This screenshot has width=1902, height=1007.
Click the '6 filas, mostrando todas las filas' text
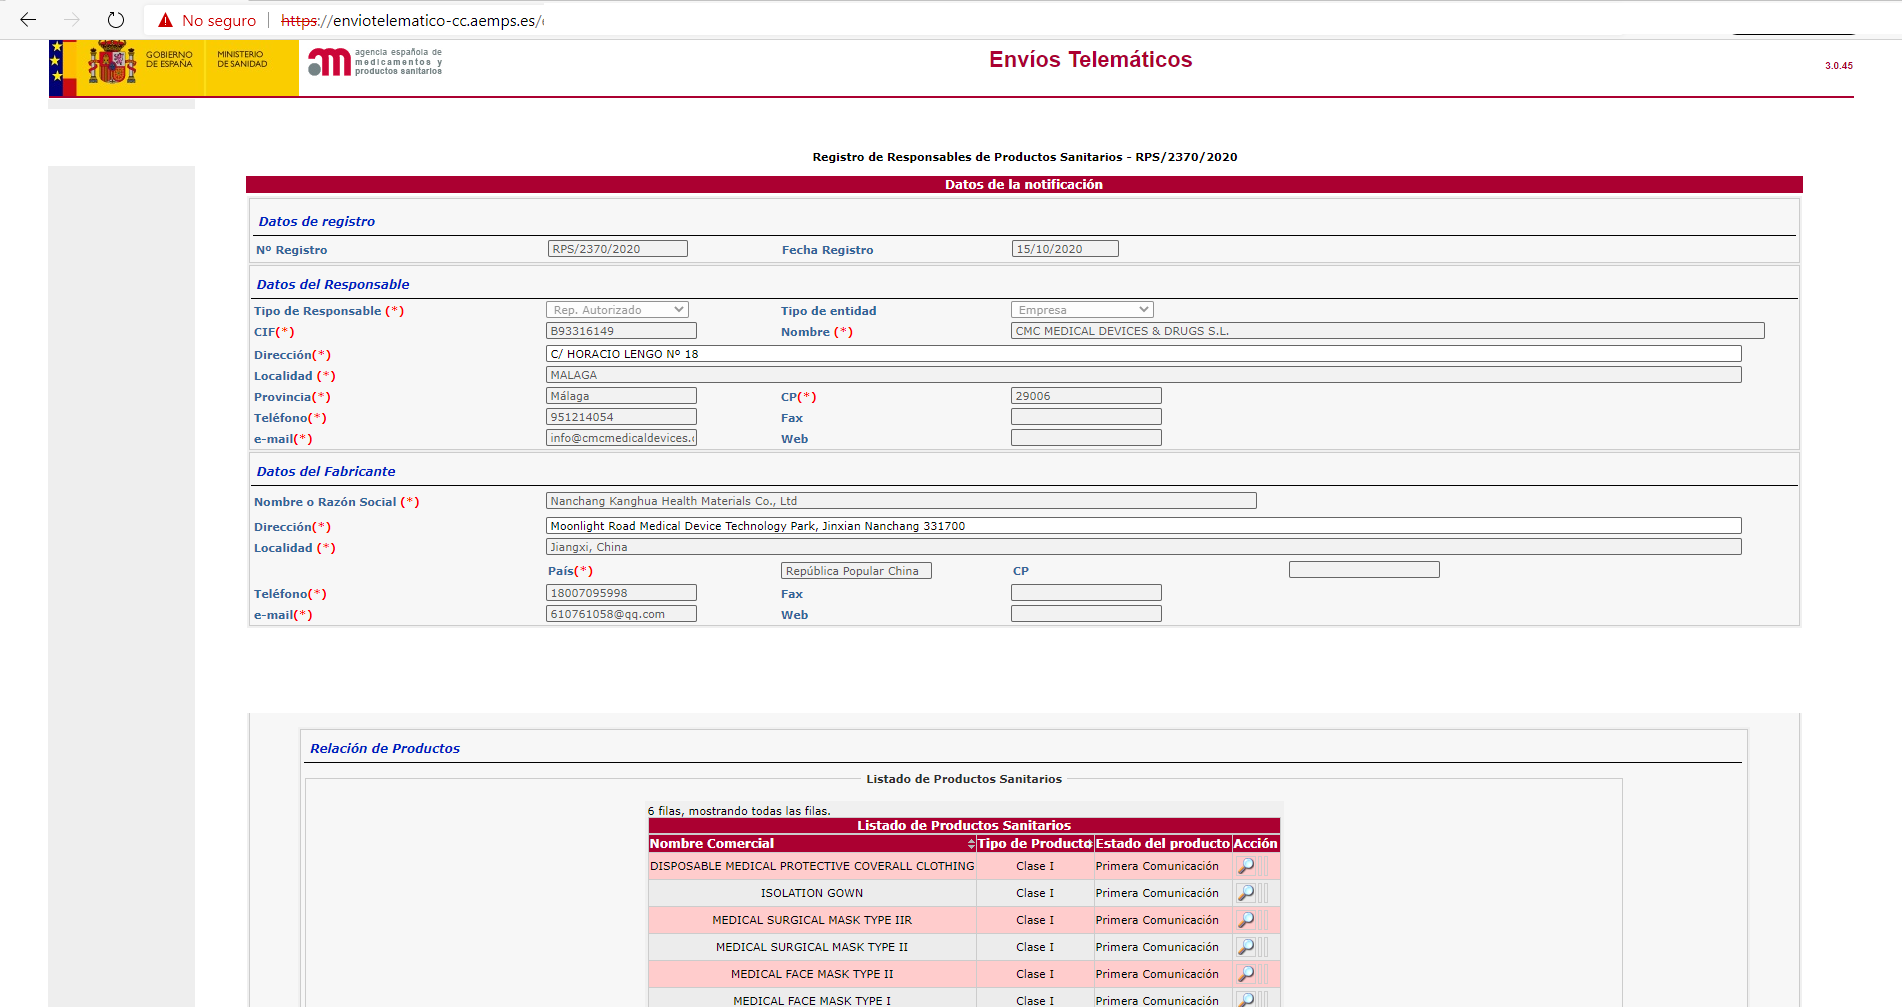pos(739,811)
